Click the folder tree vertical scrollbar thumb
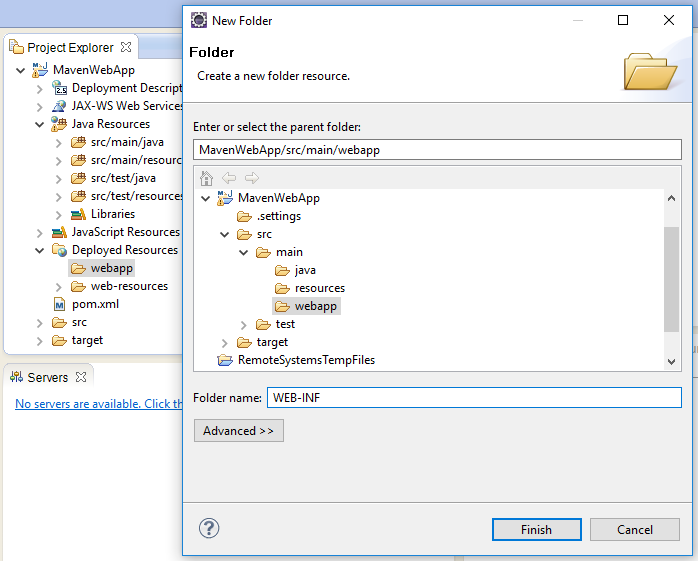Viewport: 698px width, 561px height. [x=671, y=279]
